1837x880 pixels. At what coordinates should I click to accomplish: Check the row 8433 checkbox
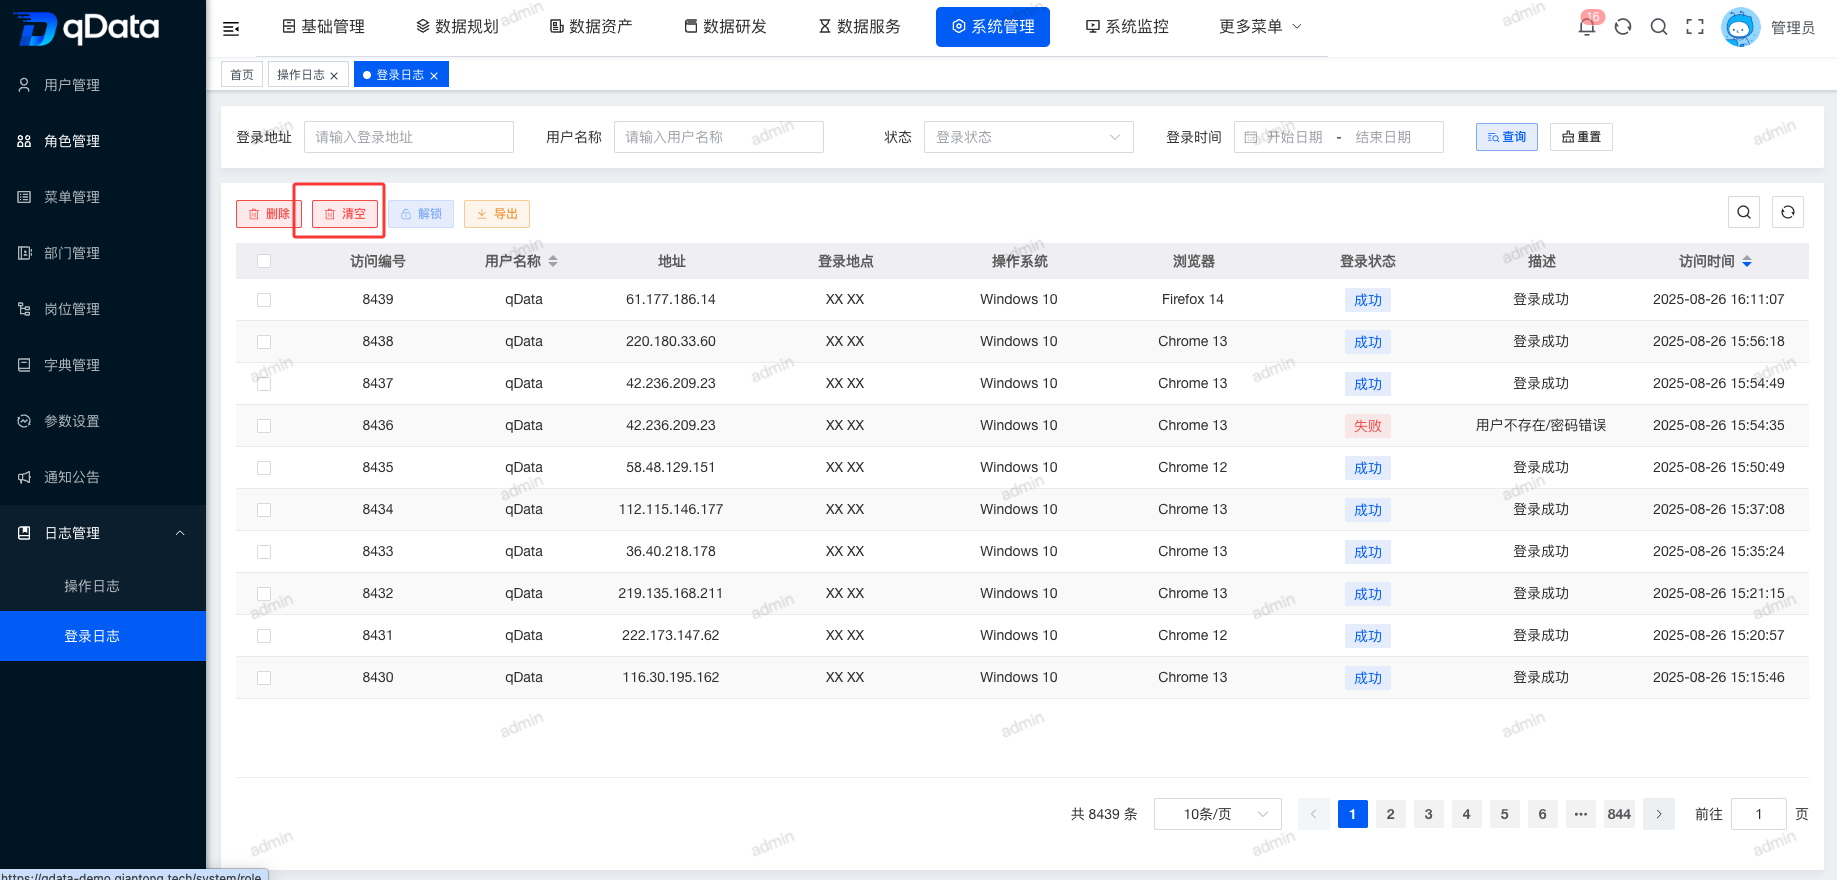click(264, 552)
